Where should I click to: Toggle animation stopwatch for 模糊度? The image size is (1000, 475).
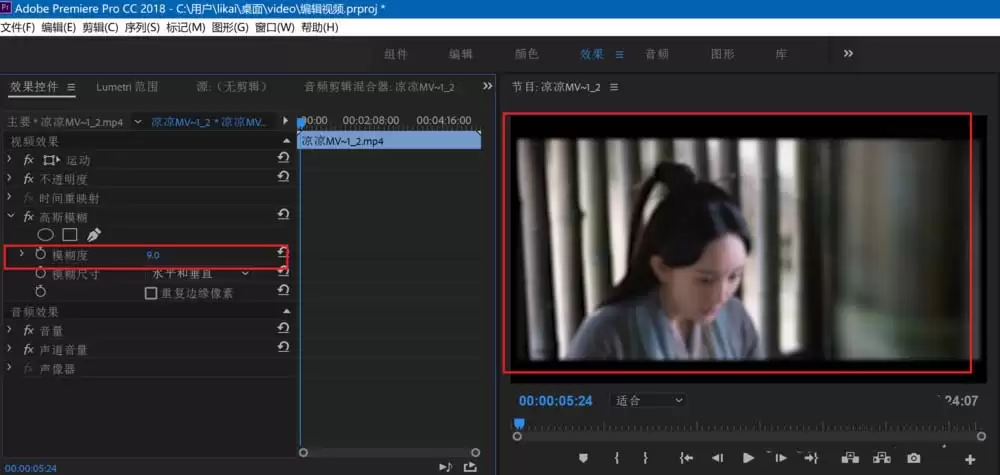(x=41, y=254)
